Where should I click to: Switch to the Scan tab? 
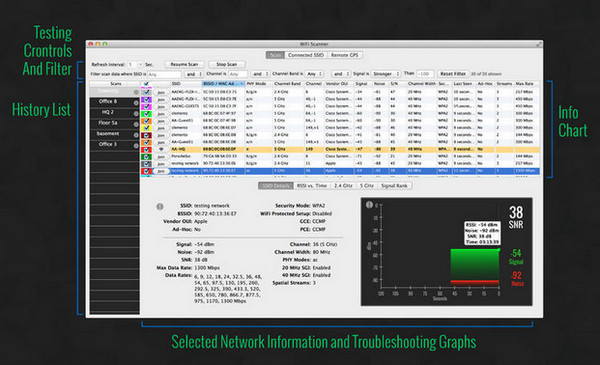pos(275,55)
